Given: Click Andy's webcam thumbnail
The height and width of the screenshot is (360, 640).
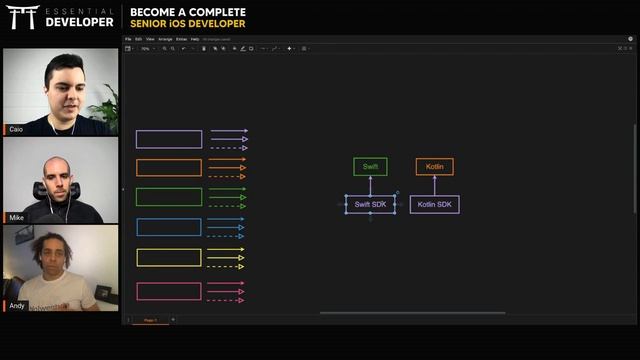Looking at the screenshot, I should click(61, 268).
